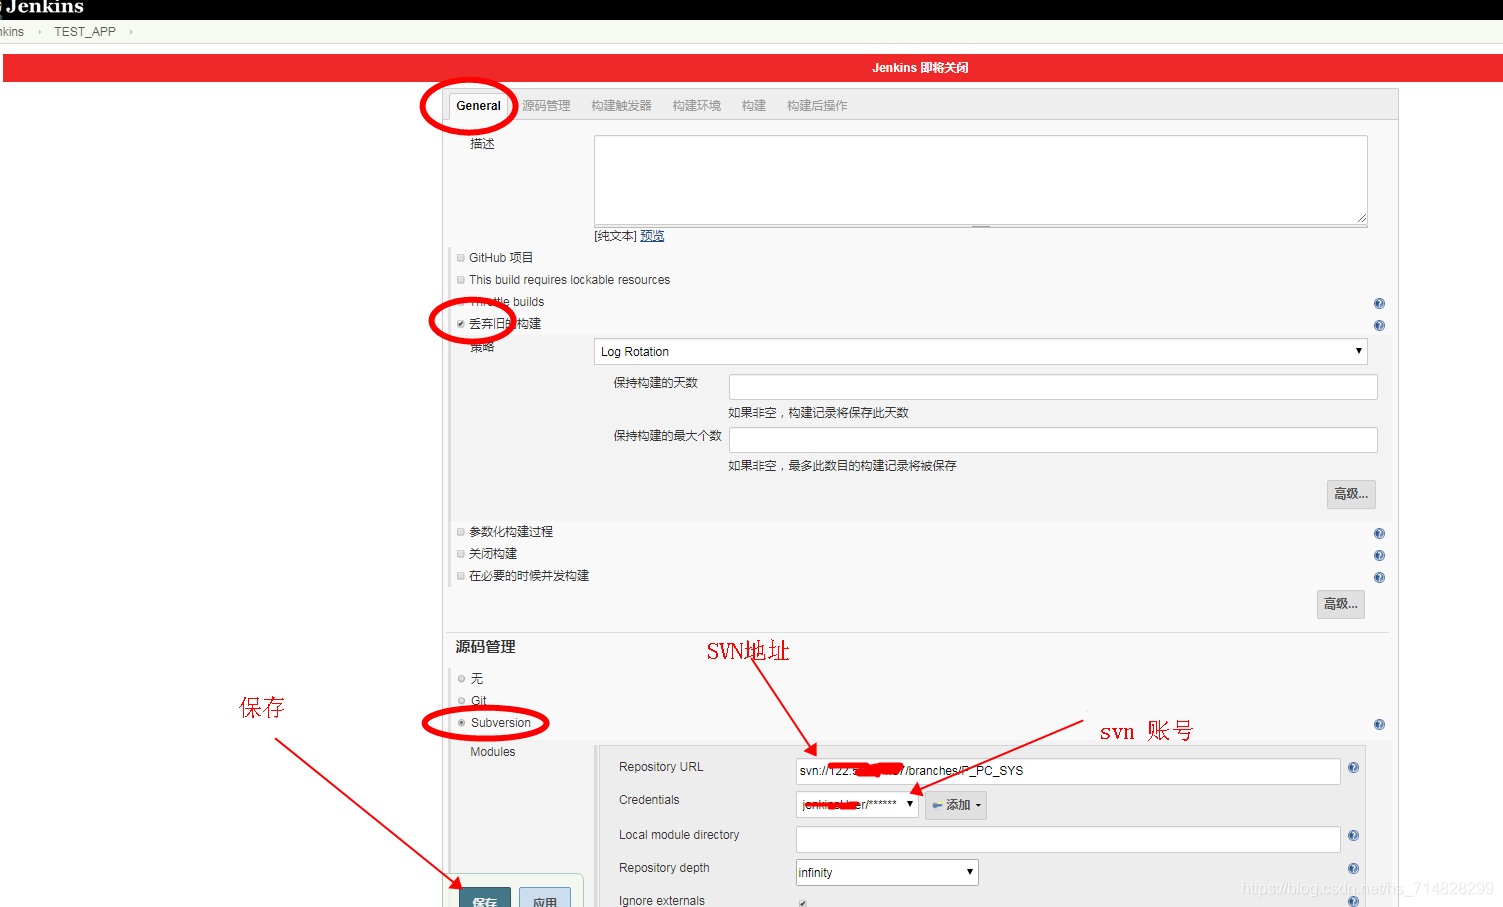Open help icon for Local module directory
Viewport: 1503px width, 907px height.
point(1353,835)
